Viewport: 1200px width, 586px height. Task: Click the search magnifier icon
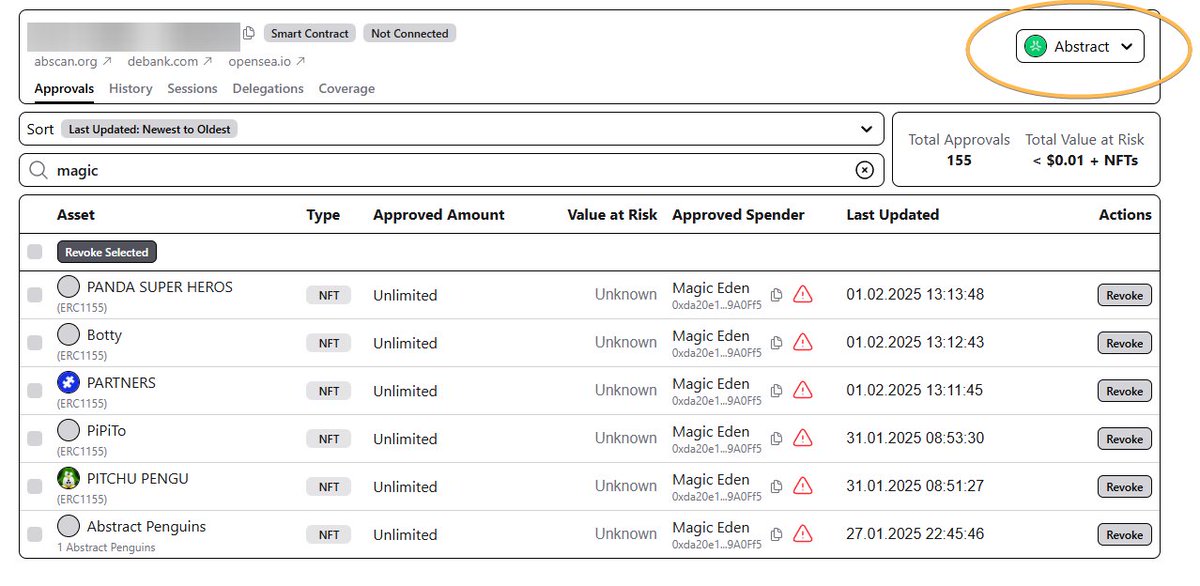click(39, 171)
